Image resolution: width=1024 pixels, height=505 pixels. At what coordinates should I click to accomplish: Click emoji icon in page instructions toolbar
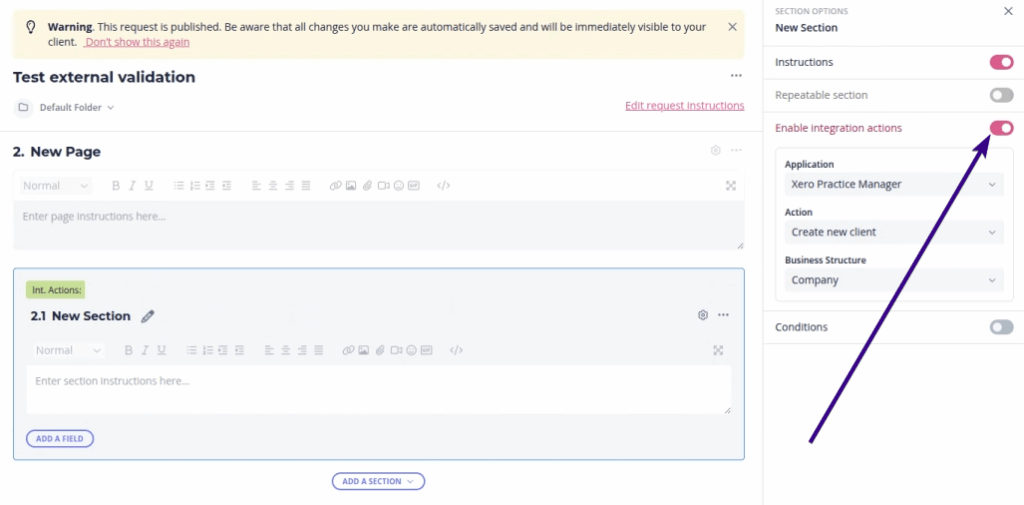point(398,186)
